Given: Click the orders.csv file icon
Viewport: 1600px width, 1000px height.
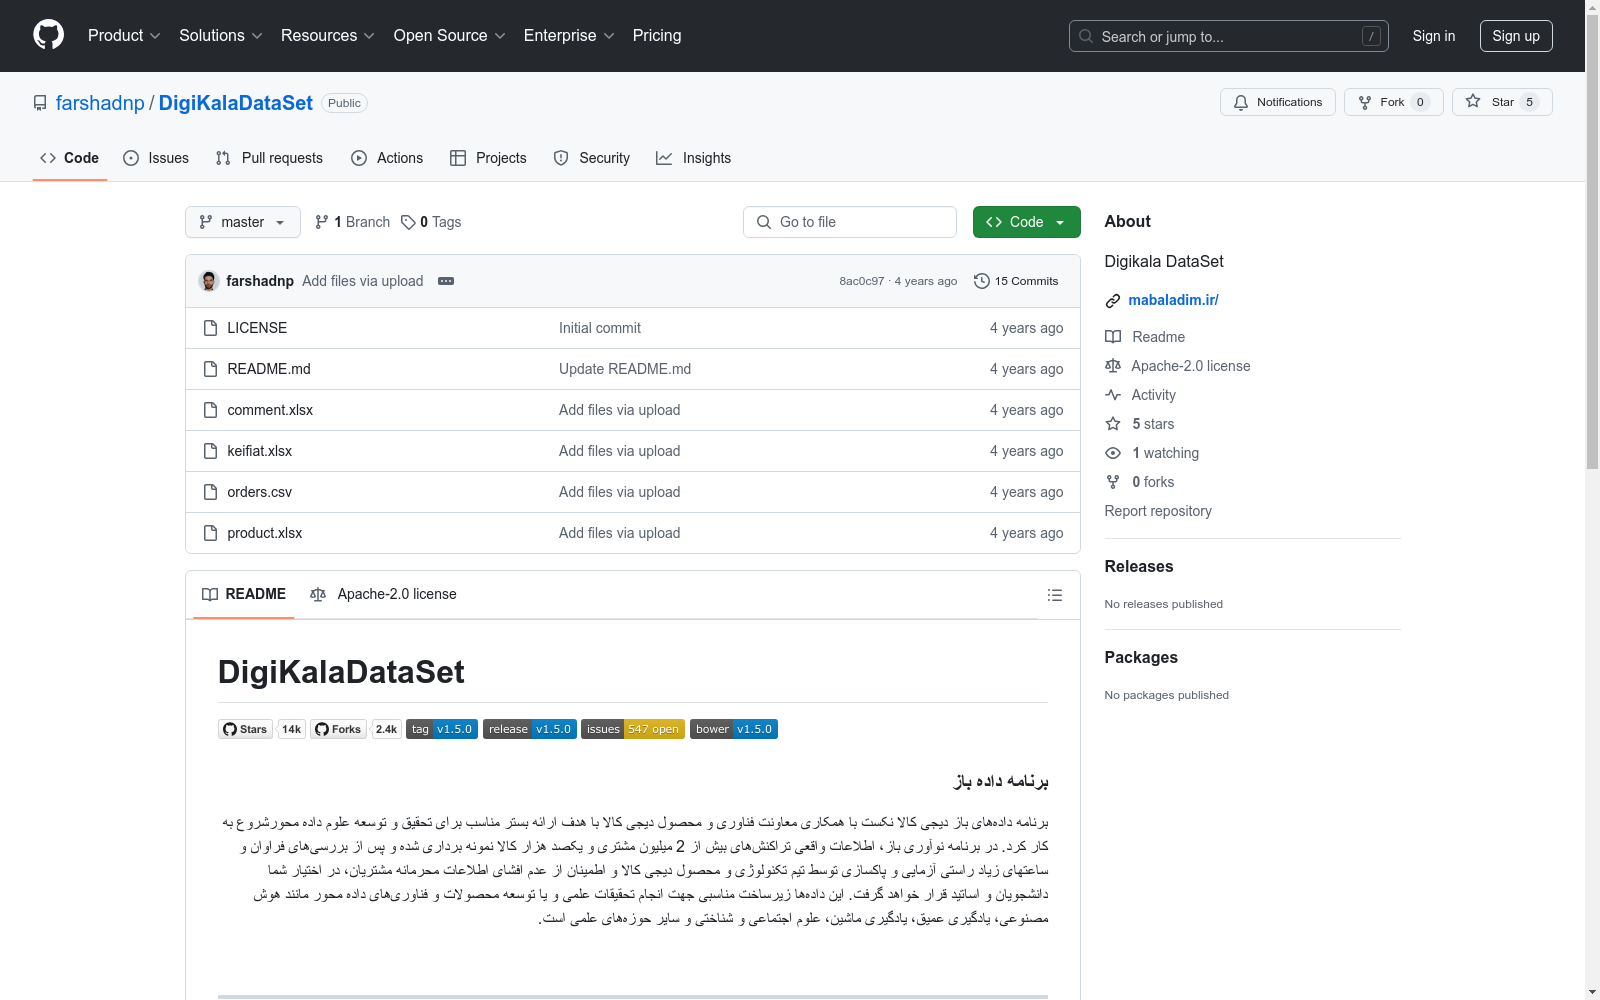Looking at the screenshot, I should tap(210, 492).
